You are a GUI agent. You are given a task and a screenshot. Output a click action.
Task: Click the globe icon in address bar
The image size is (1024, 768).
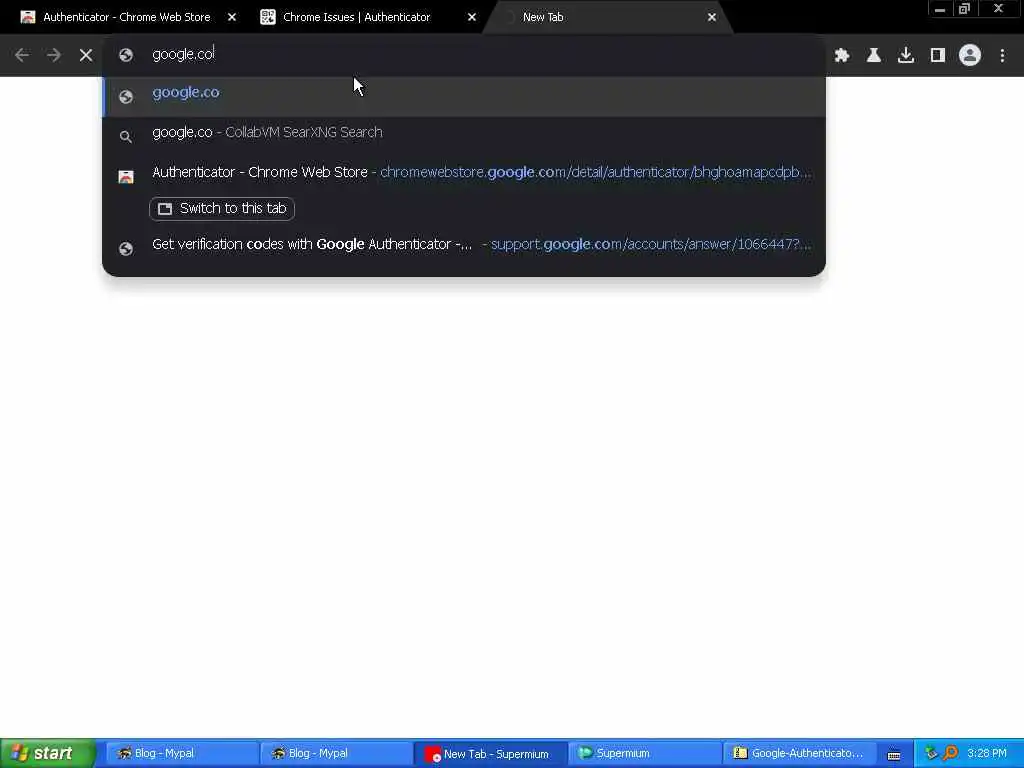point(126,55)
